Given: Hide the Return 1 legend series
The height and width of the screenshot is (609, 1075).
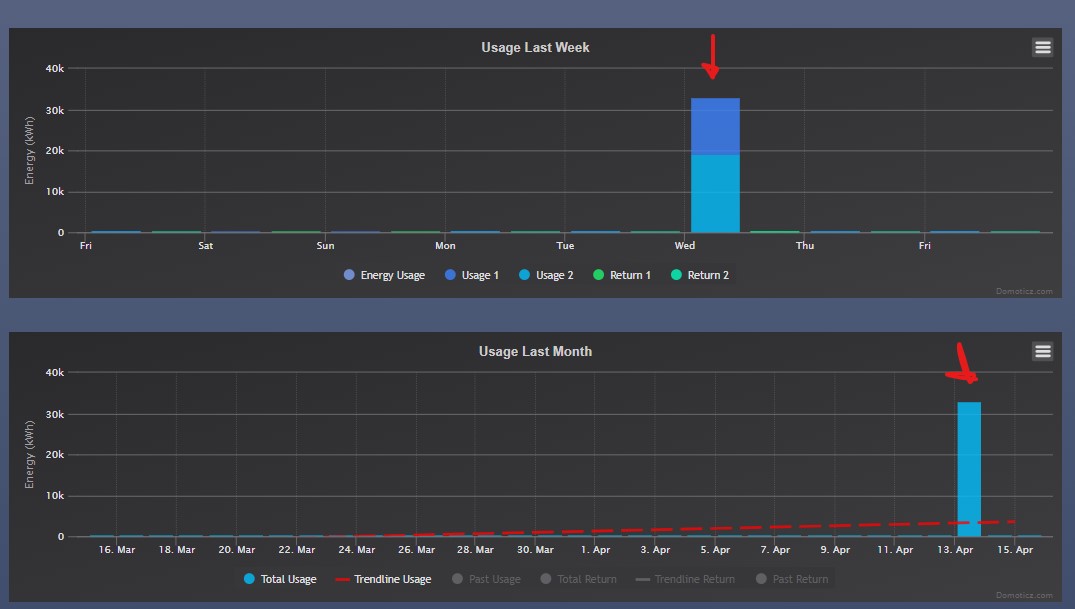Looking at the screenshot, I should (x=622, y=275).
